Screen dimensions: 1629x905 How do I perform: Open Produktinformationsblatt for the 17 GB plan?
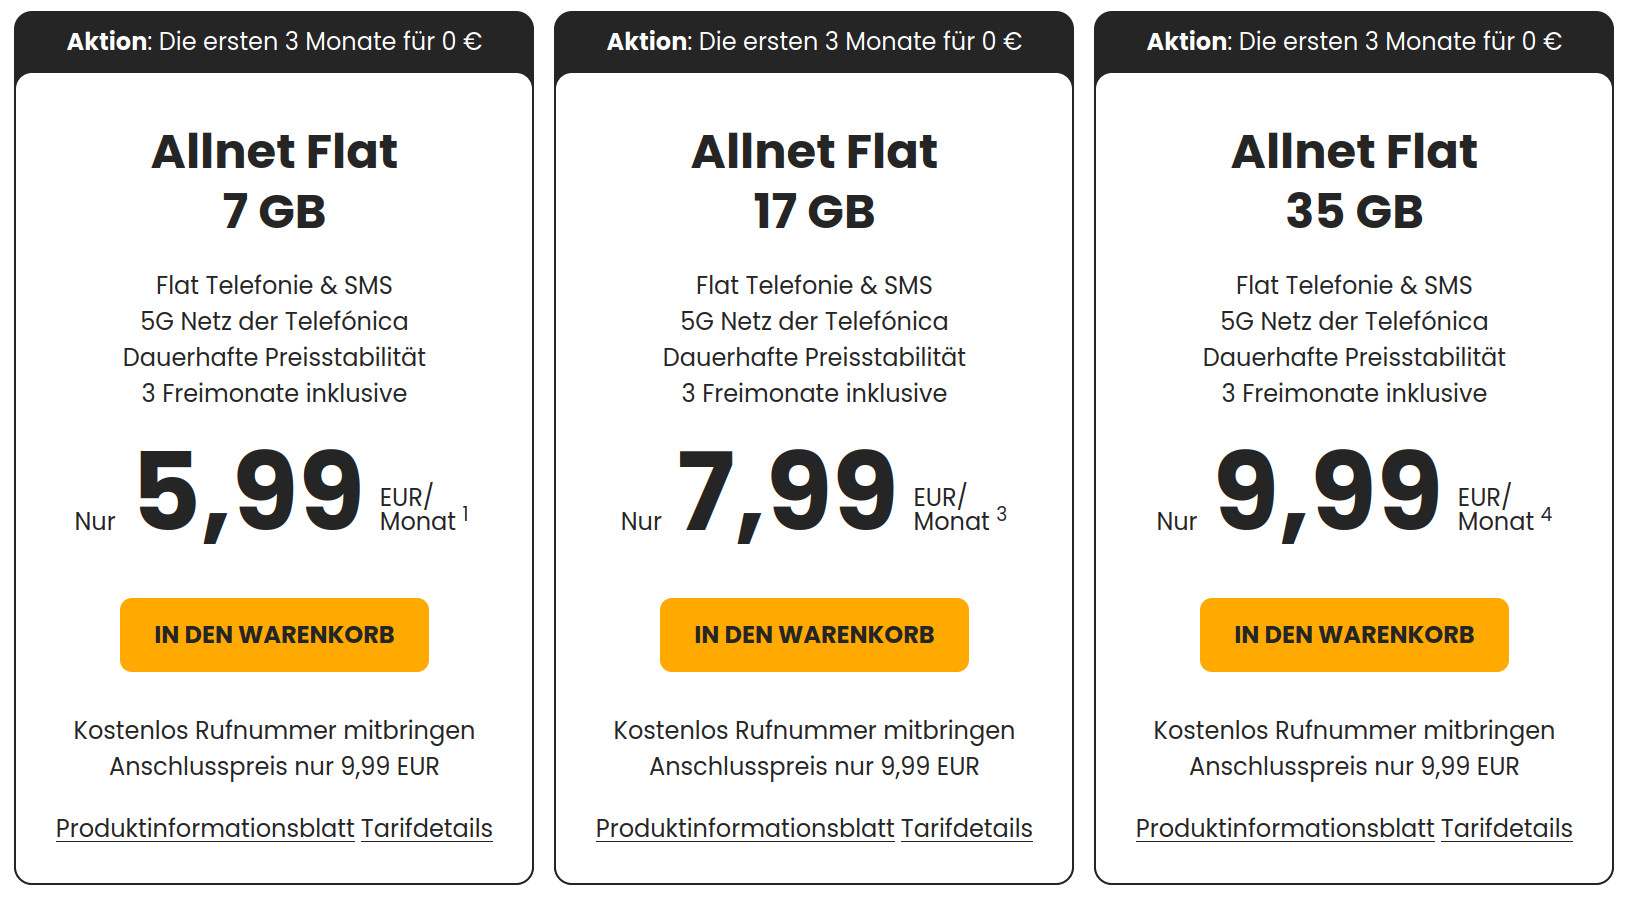click(745, 829)
